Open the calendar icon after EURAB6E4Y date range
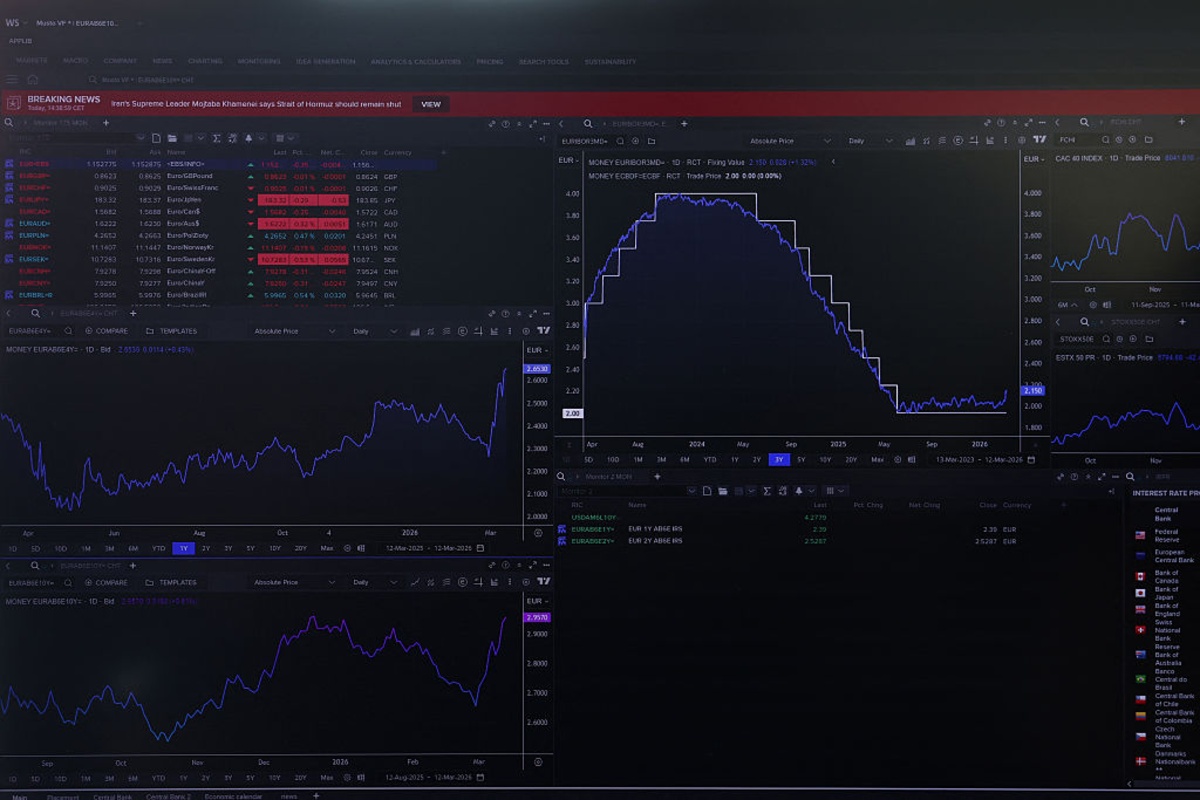Screen dimensions: 1200x800 tap(480, 548)
